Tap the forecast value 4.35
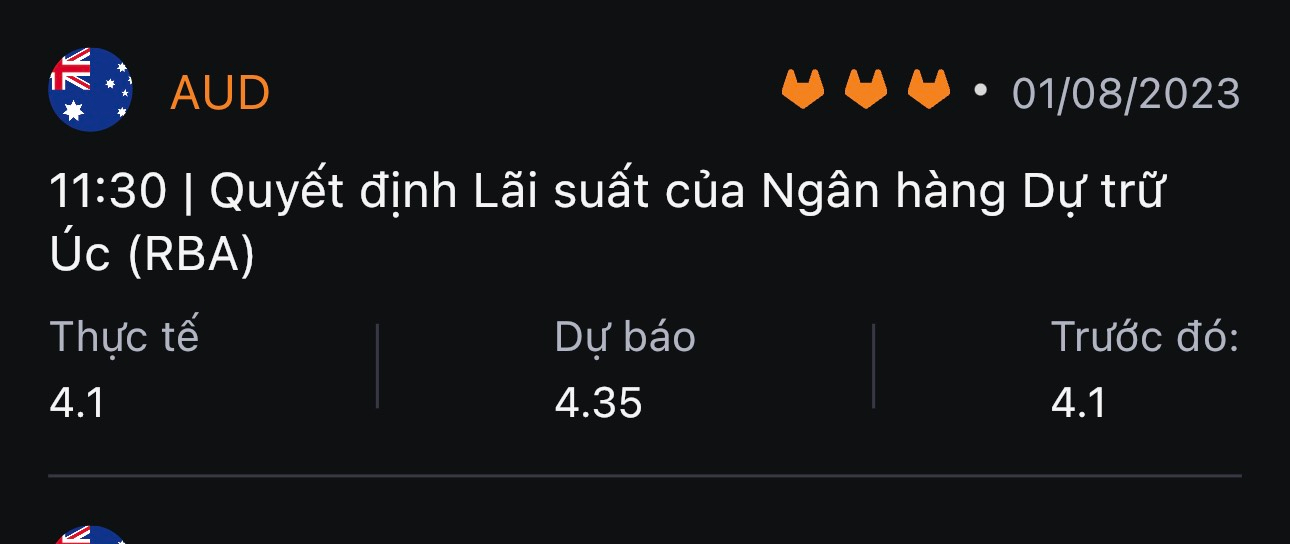 [x=598, y=403]
